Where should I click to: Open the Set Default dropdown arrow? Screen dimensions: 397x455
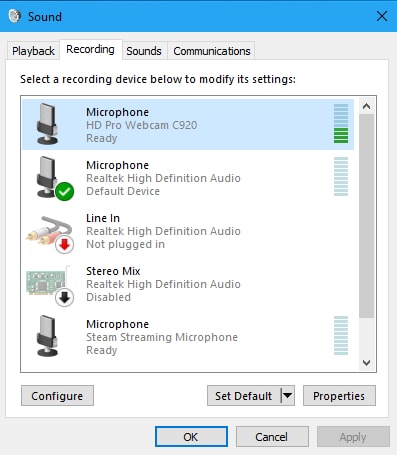[288, 396]
